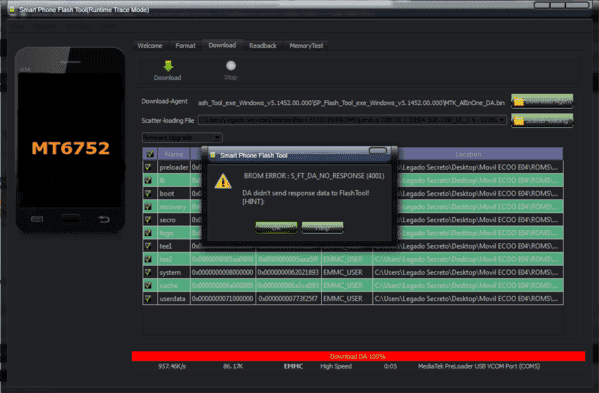Toggle the userdata partition checkbox
The height and width of the screenshot is (393, 599).
click(x=148, y=298)
